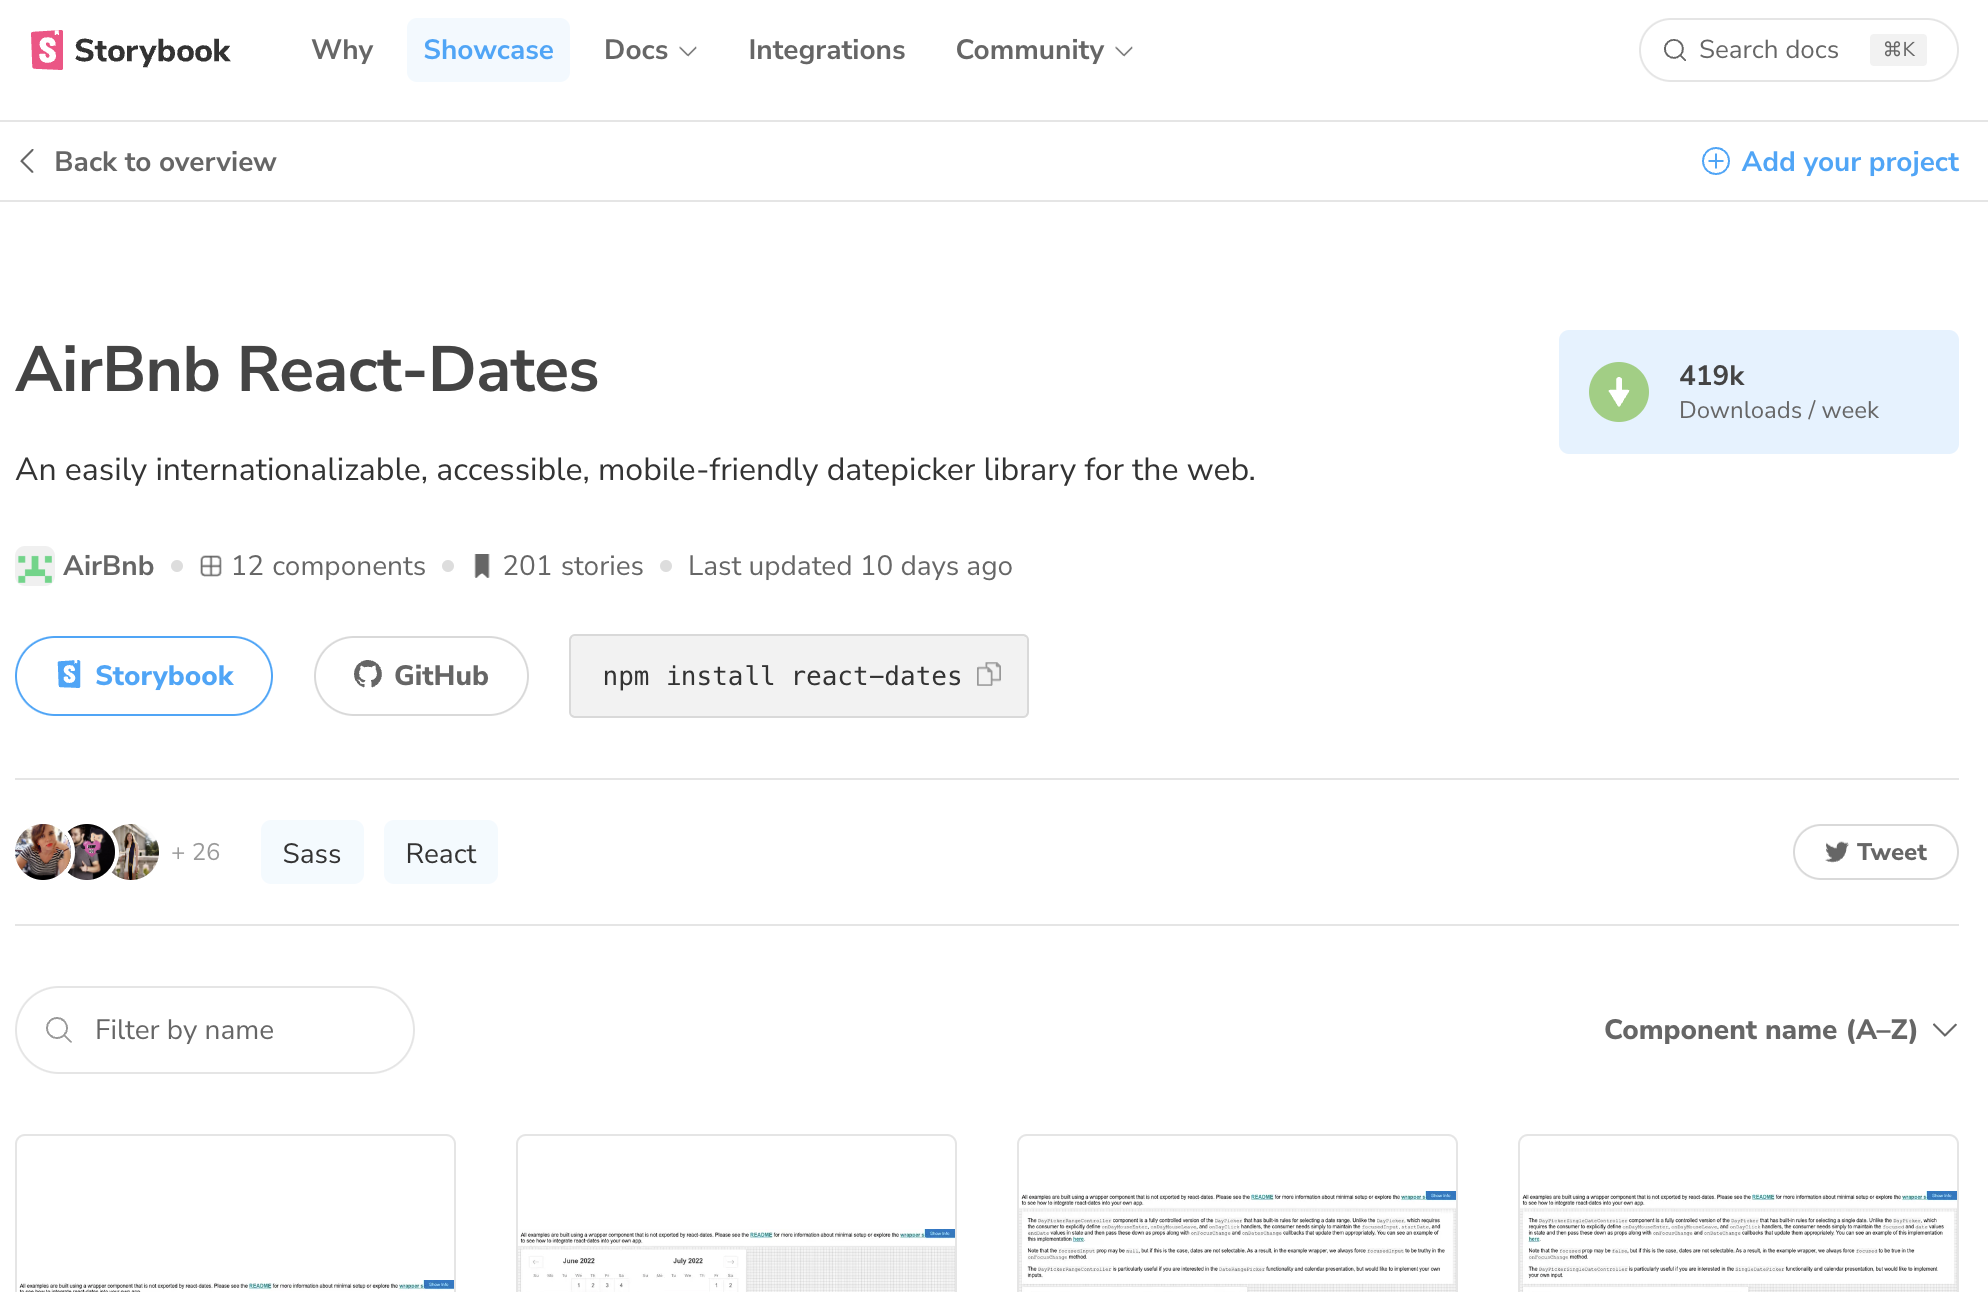Click the 201 stories bookmark icon
The height and width of the screenshot is (1292, 1988).
pyautogui.click(x=481, y=566)
